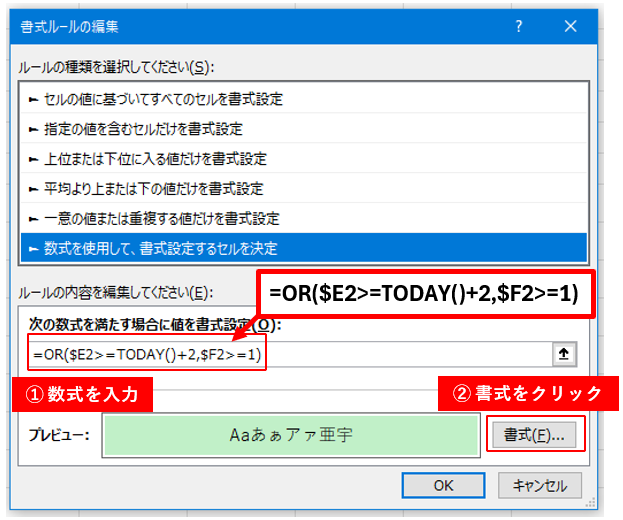Choose 平均より上または下の値だけを書式設定 rule
The image size is (623, 520).
pyautogui.click(x=153, y=188)
